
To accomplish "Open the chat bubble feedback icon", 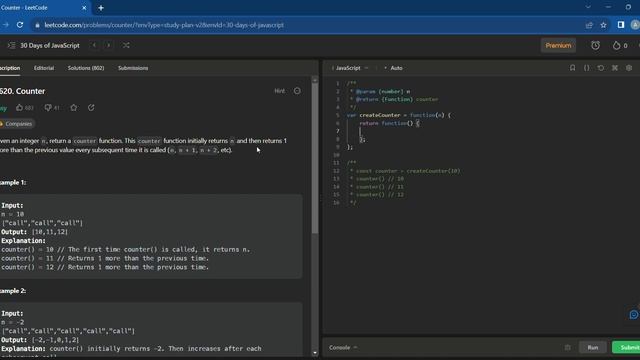I will (x=633, y=315).
